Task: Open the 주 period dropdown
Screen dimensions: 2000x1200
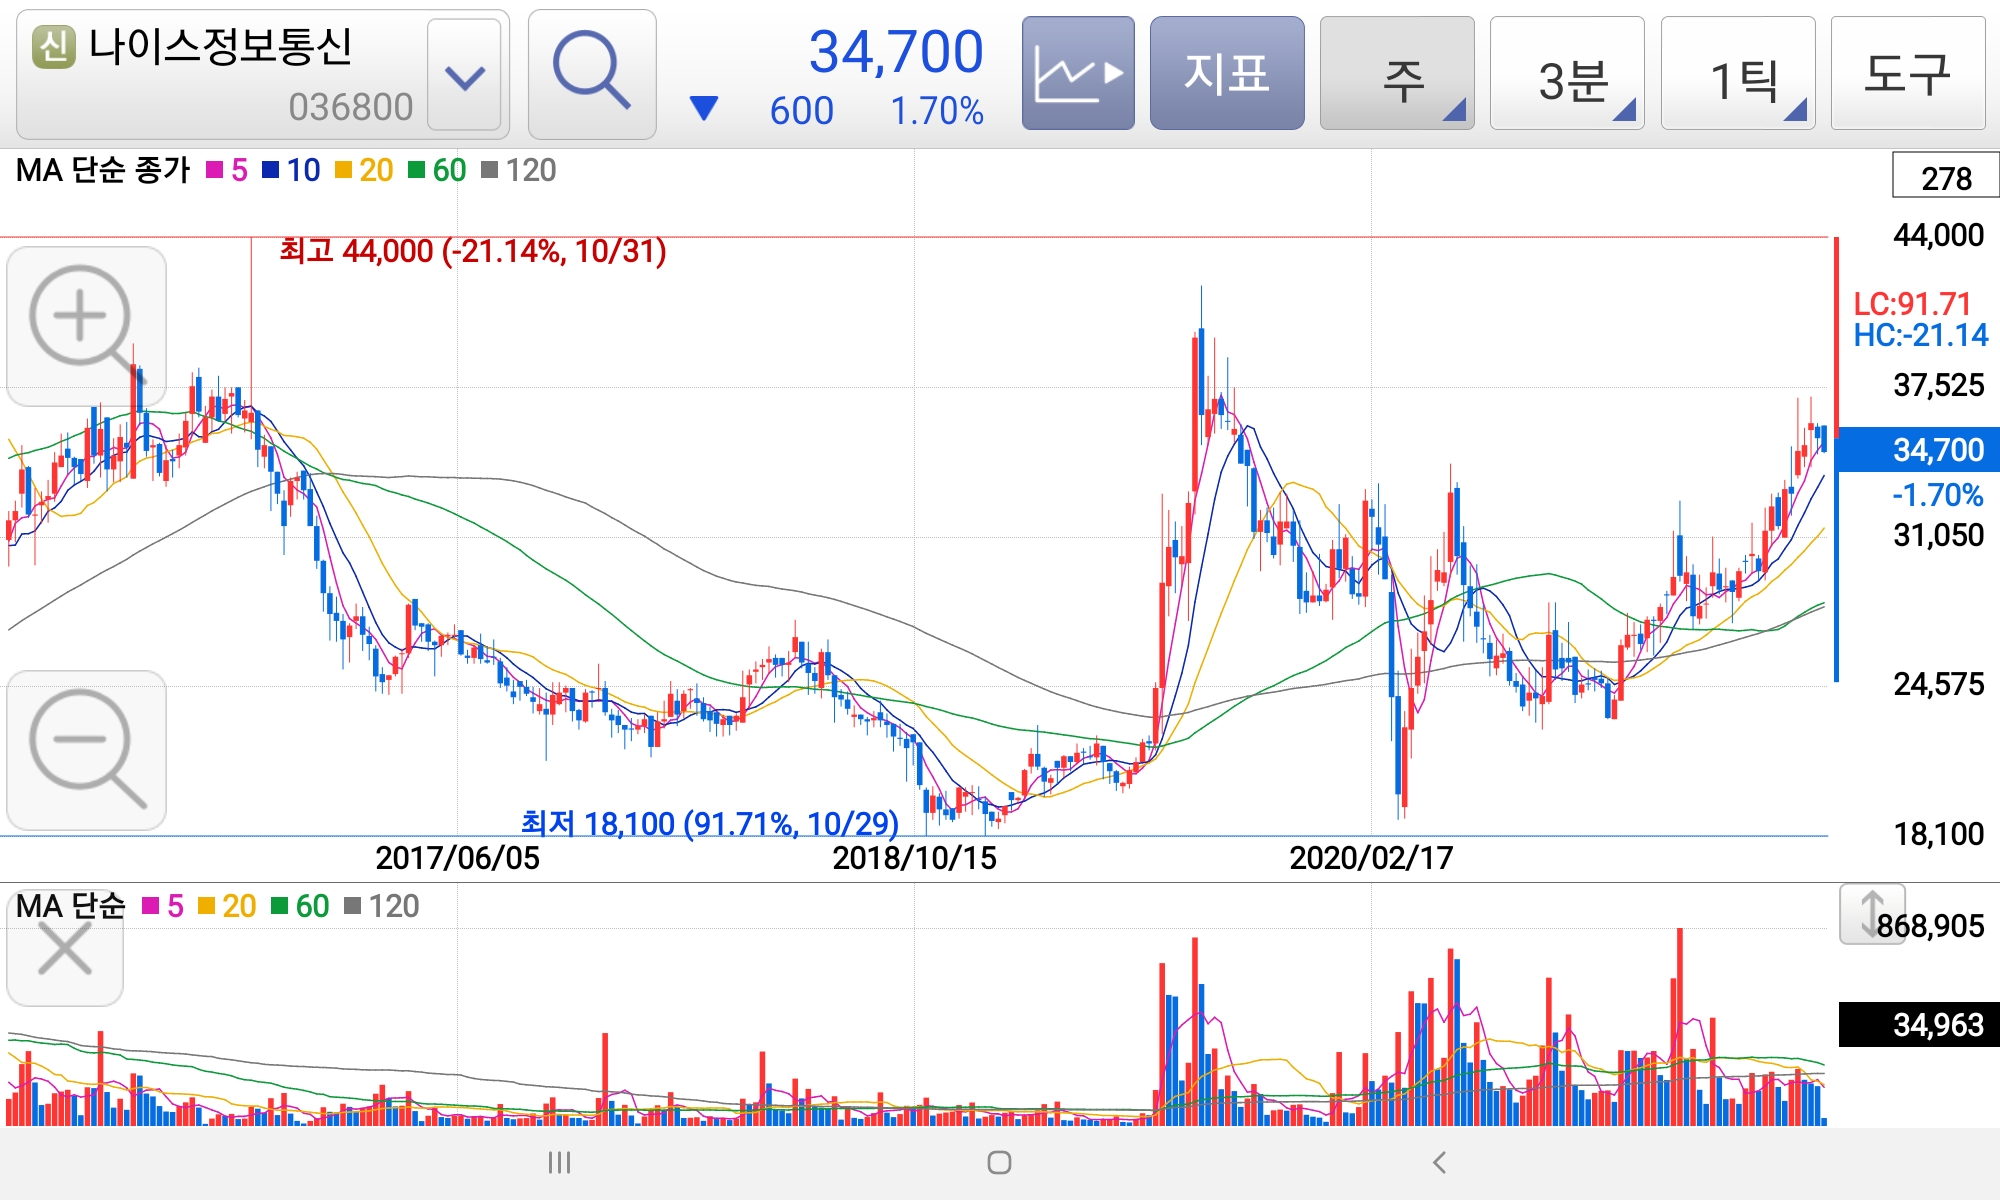Action: [1397, 74]
